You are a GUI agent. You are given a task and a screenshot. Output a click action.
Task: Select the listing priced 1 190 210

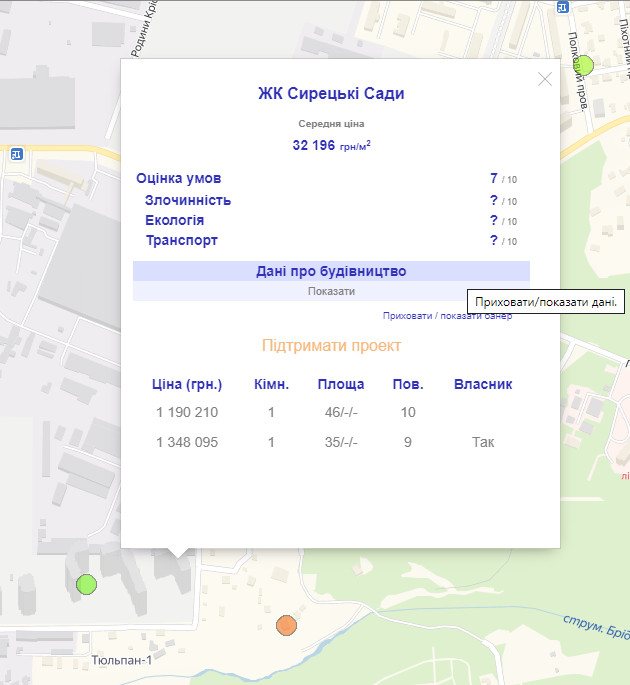pyautogui.click(x=187, y=412)
